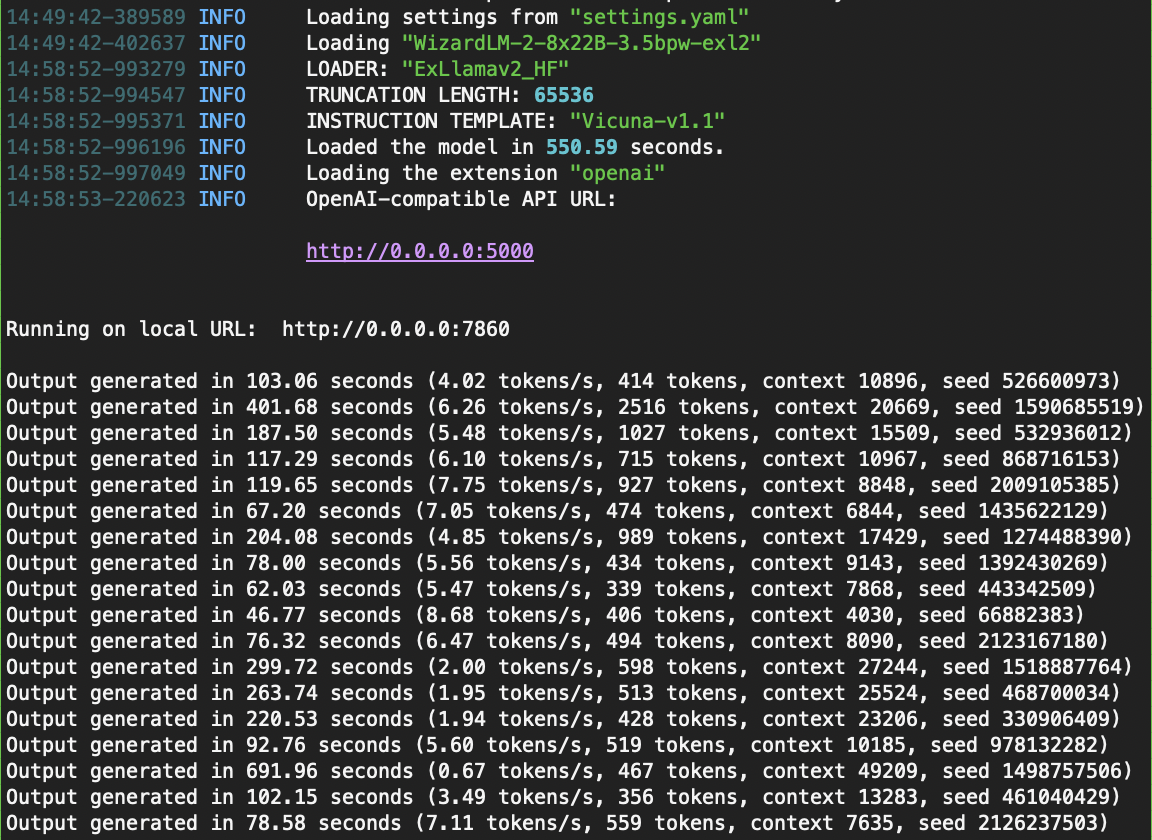Click the 8.68 tokens/s output line
This screenshot has height=840, width=1152.
tap(545, 615)
